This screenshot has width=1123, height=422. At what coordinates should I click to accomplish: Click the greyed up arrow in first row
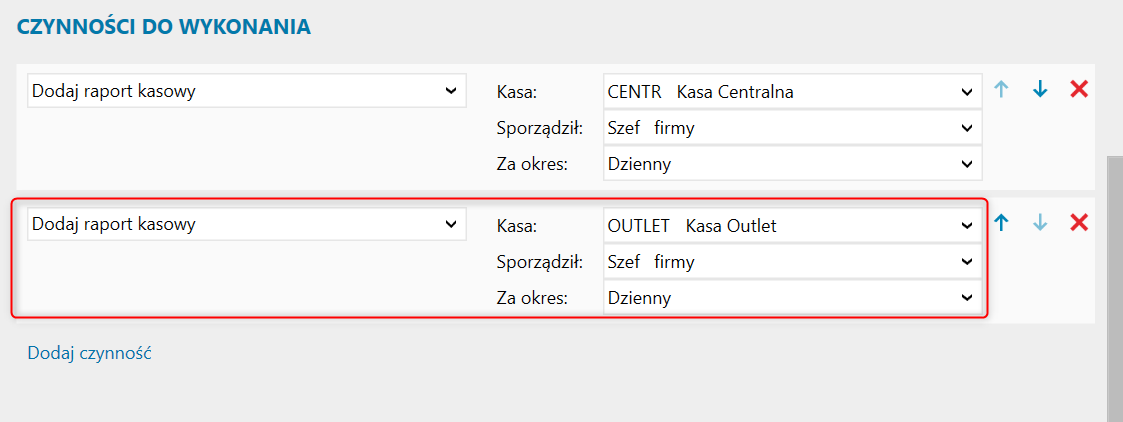pos(1001,89)
